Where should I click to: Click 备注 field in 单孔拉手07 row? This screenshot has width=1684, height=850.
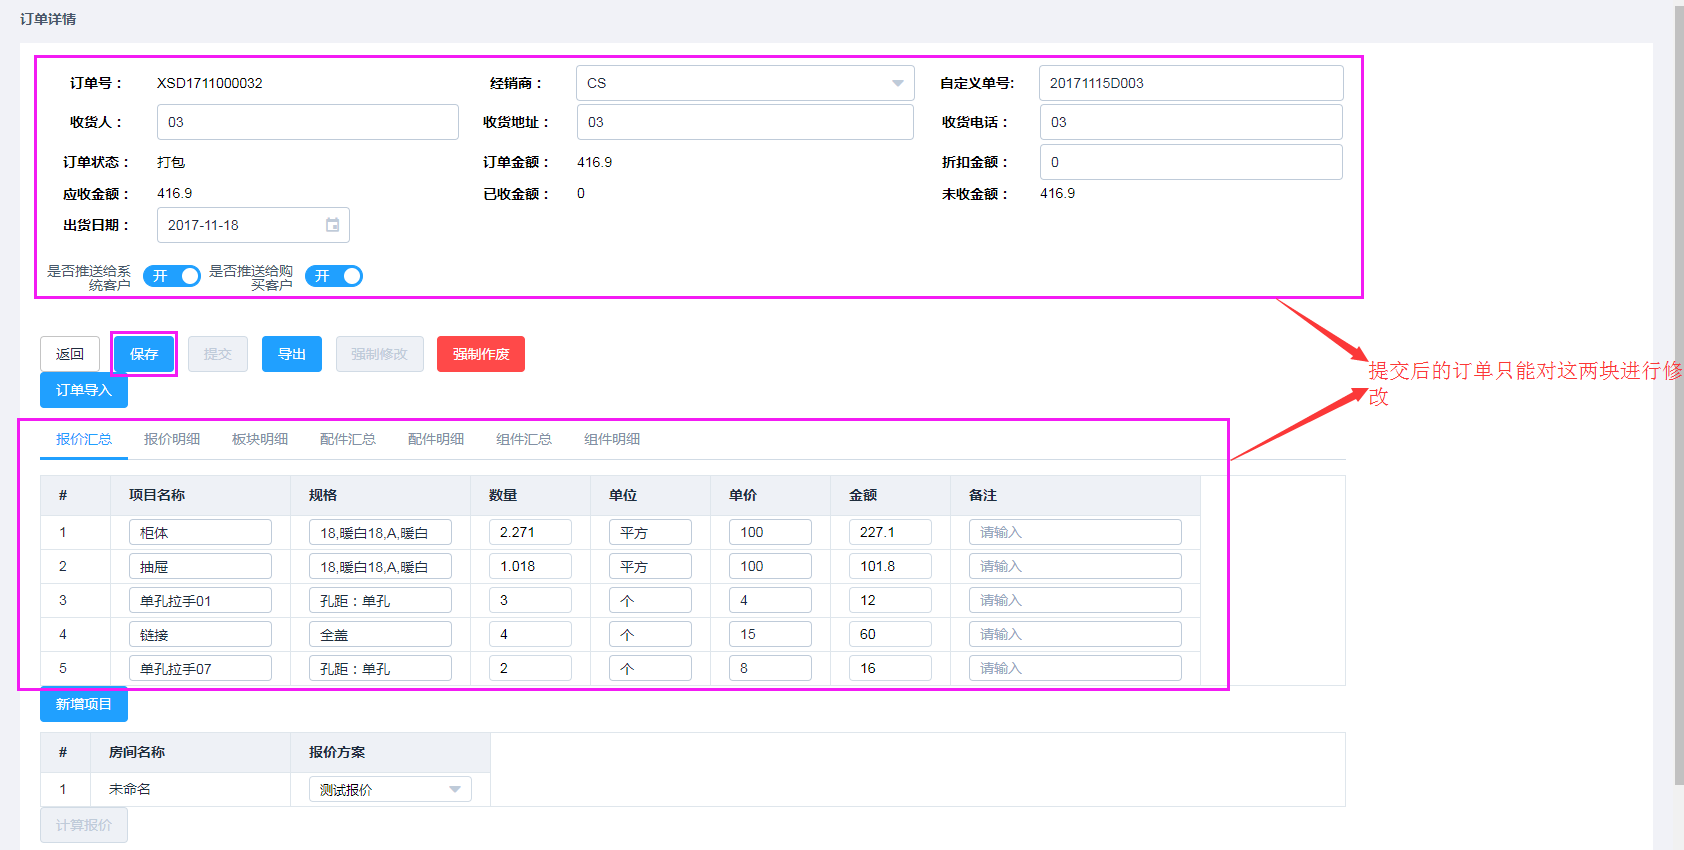[1075, 668]
